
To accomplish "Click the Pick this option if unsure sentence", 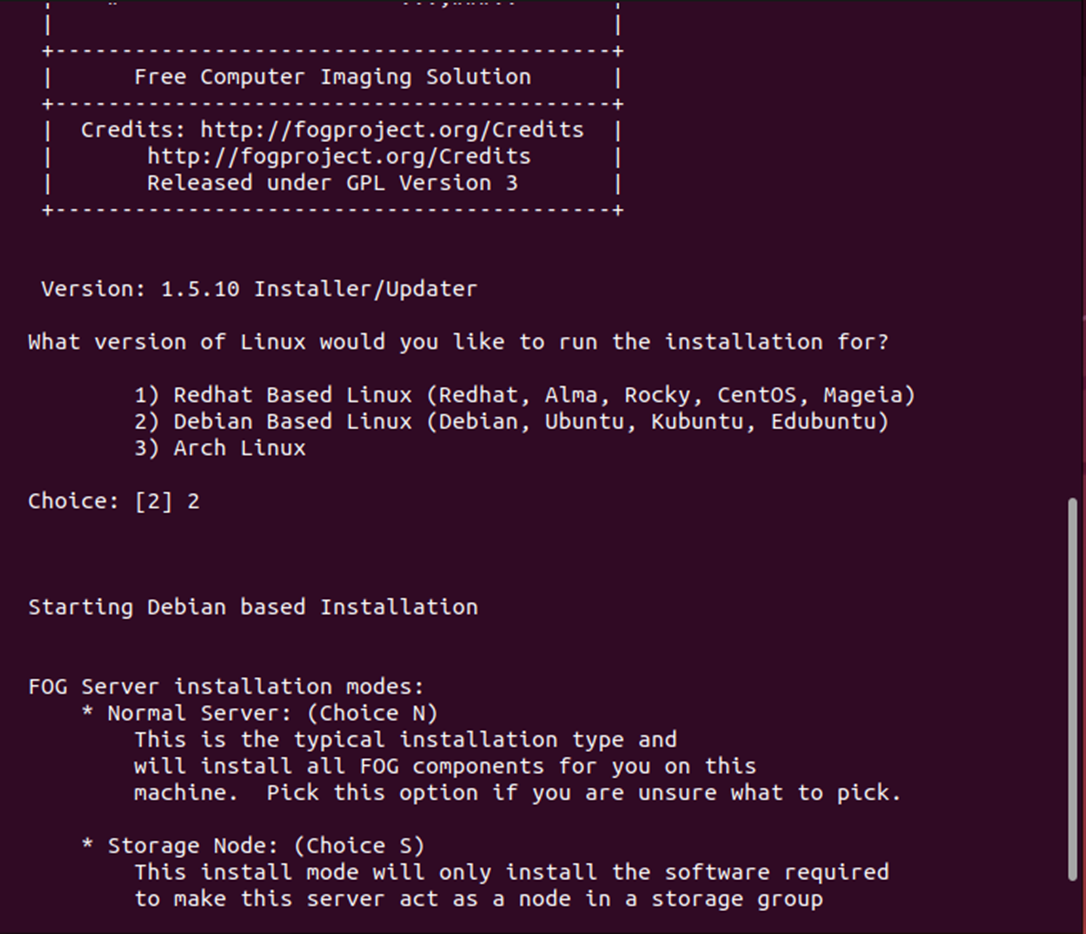I will coord(584,793).
